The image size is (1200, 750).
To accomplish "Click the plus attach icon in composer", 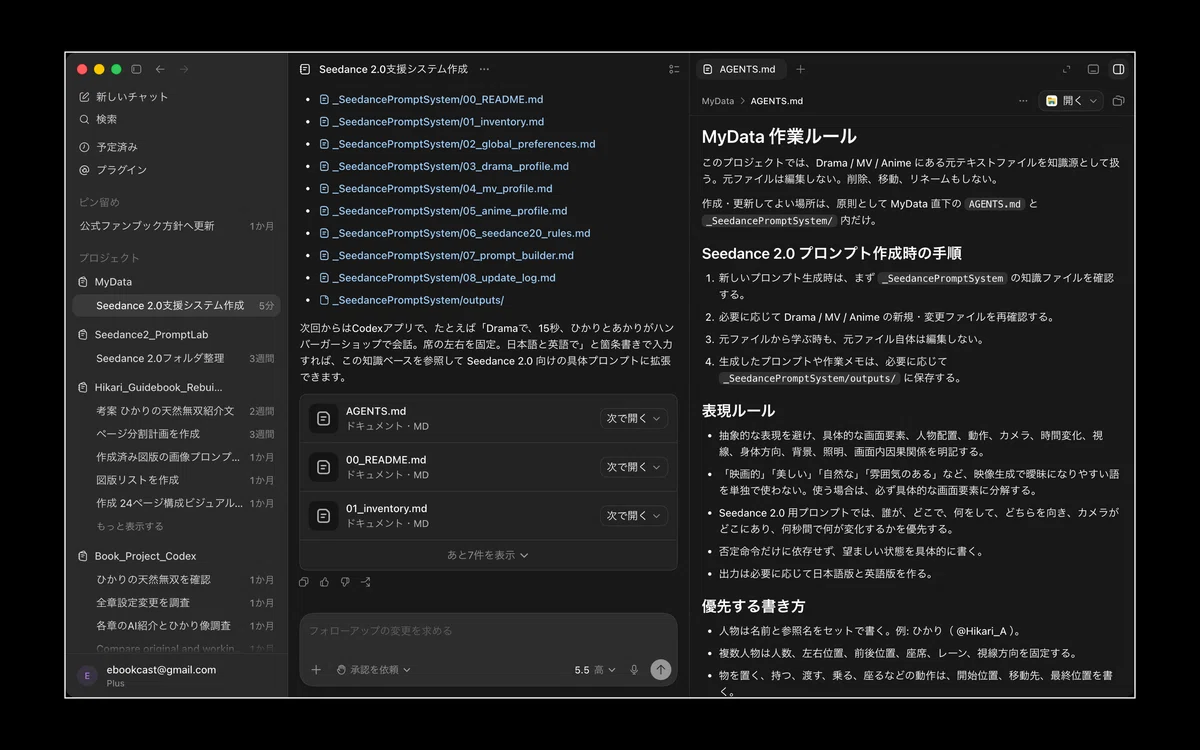I will (x=316, y=670).
